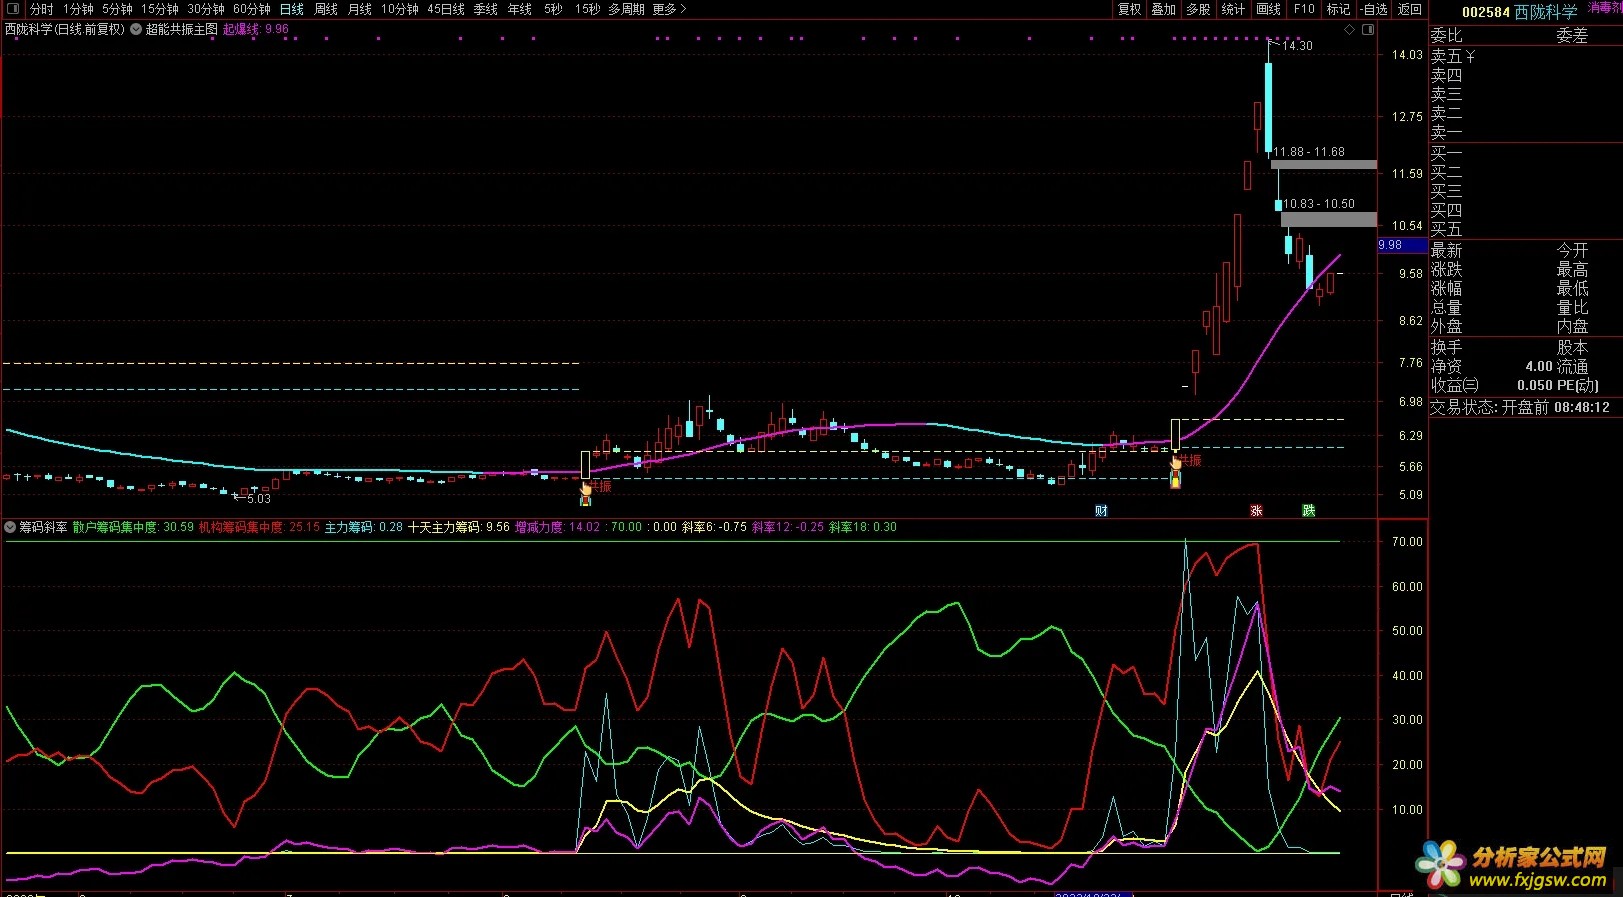Image resolution: width=1623 pixels, height=897 pixels.
Task: Click the 10.83 - 10.50 gap label
Action: tap(1319, 204)
